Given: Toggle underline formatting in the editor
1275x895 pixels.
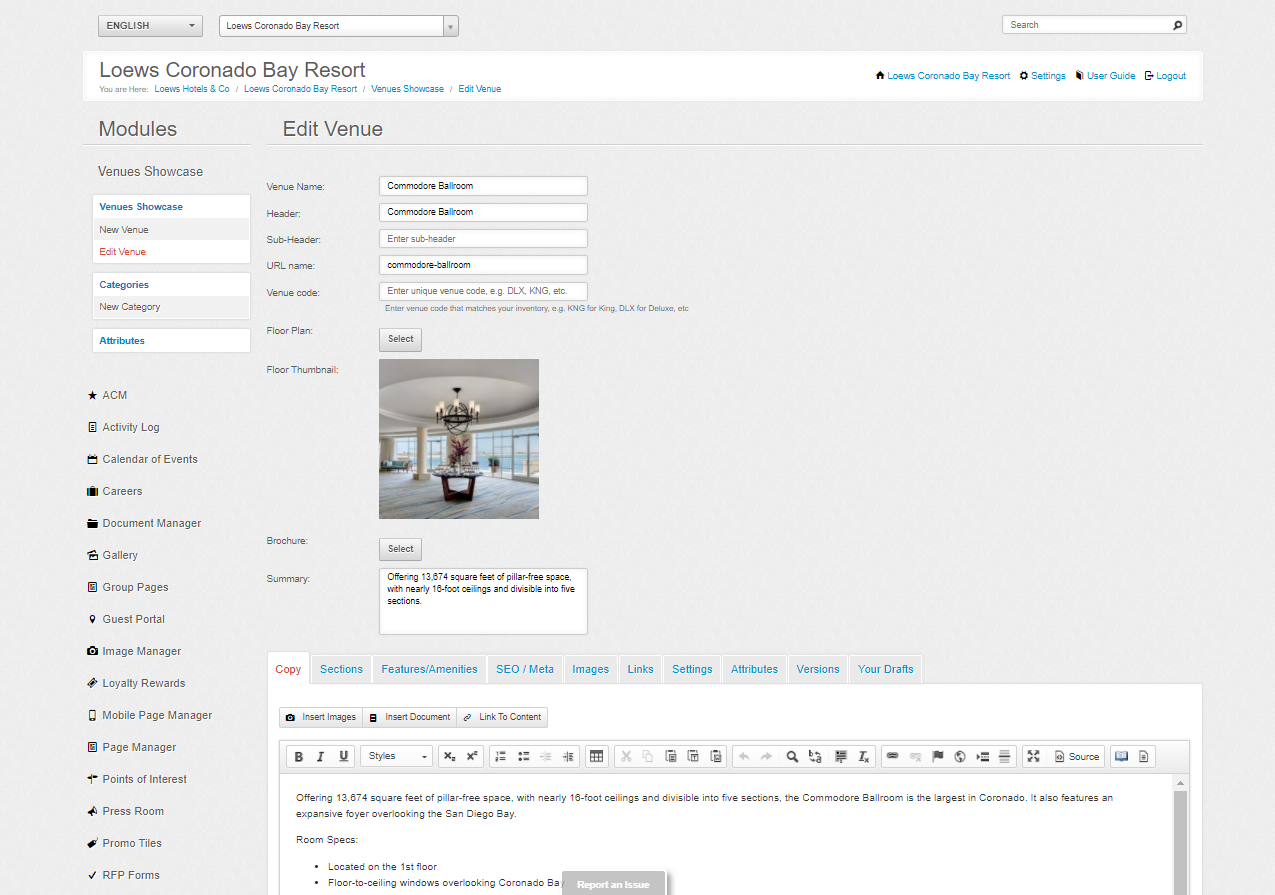Looking at the screenshot, I should (344, 757).
